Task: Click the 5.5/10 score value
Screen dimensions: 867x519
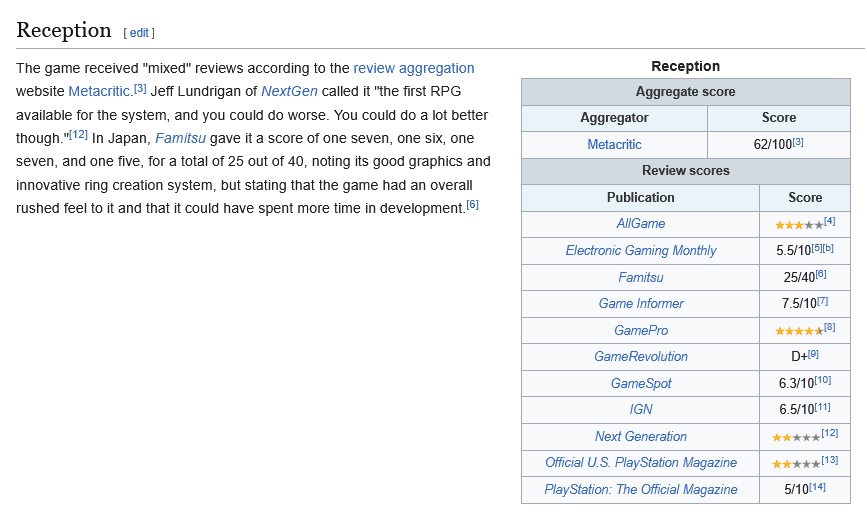Action: pos(793,251)
